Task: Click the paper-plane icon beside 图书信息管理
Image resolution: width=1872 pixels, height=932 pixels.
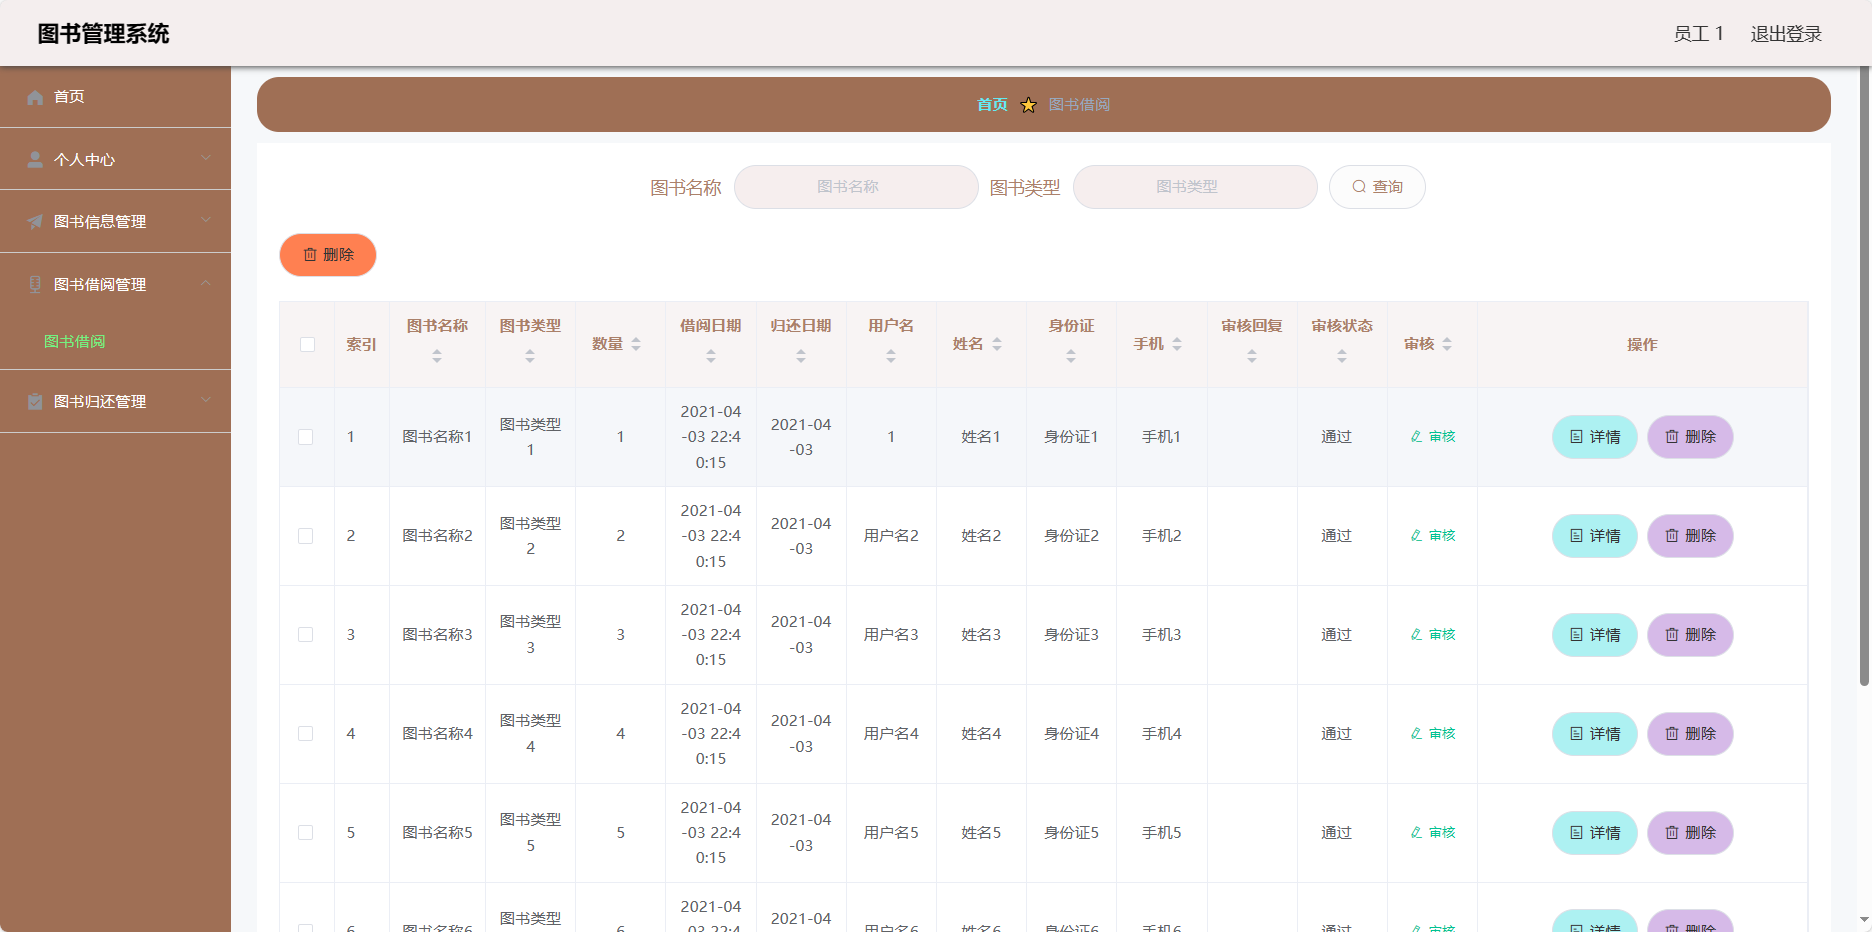Action: pyautogui.click(x=35, y=222)
